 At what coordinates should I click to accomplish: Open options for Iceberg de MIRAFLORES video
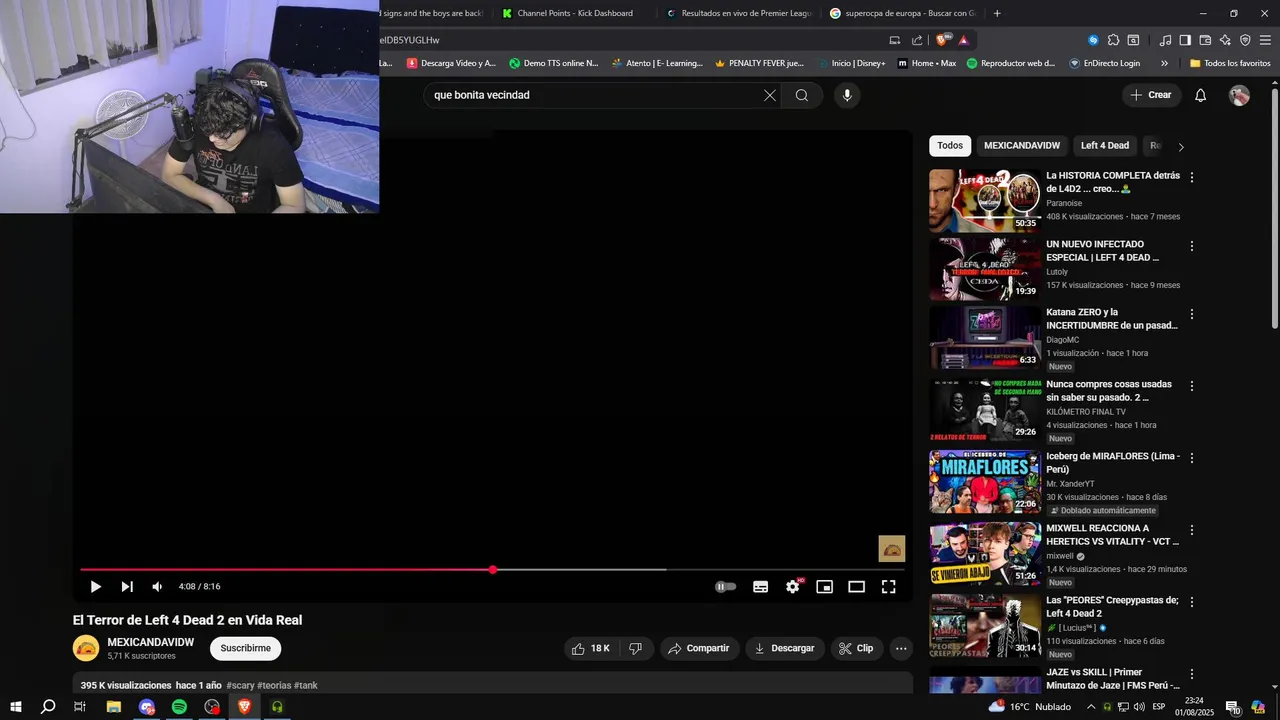tap(1191, 458)
